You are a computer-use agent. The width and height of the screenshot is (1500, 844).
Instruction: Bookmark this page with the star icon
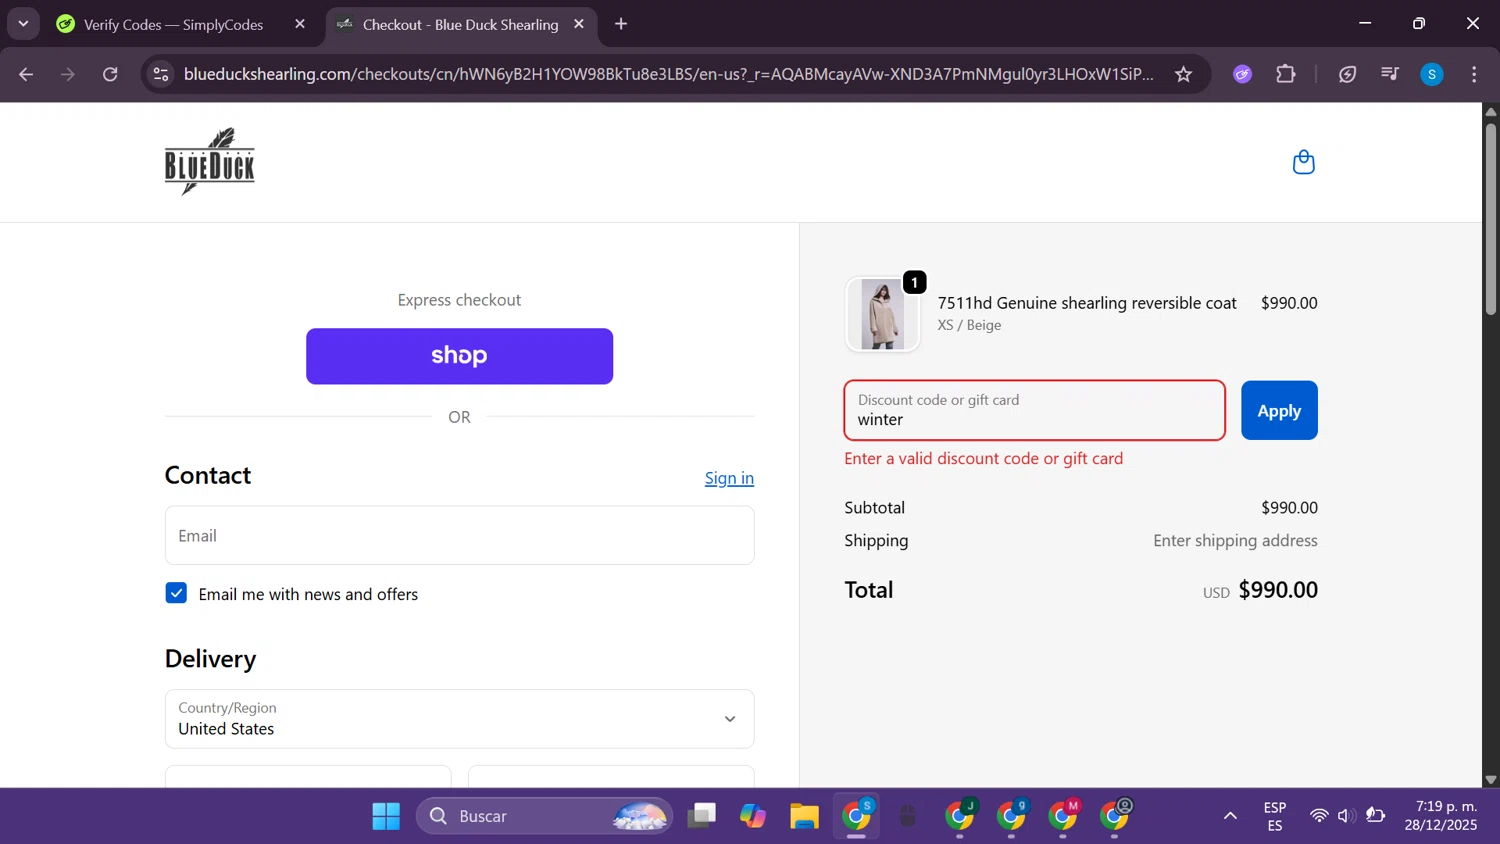(1183, 74)
